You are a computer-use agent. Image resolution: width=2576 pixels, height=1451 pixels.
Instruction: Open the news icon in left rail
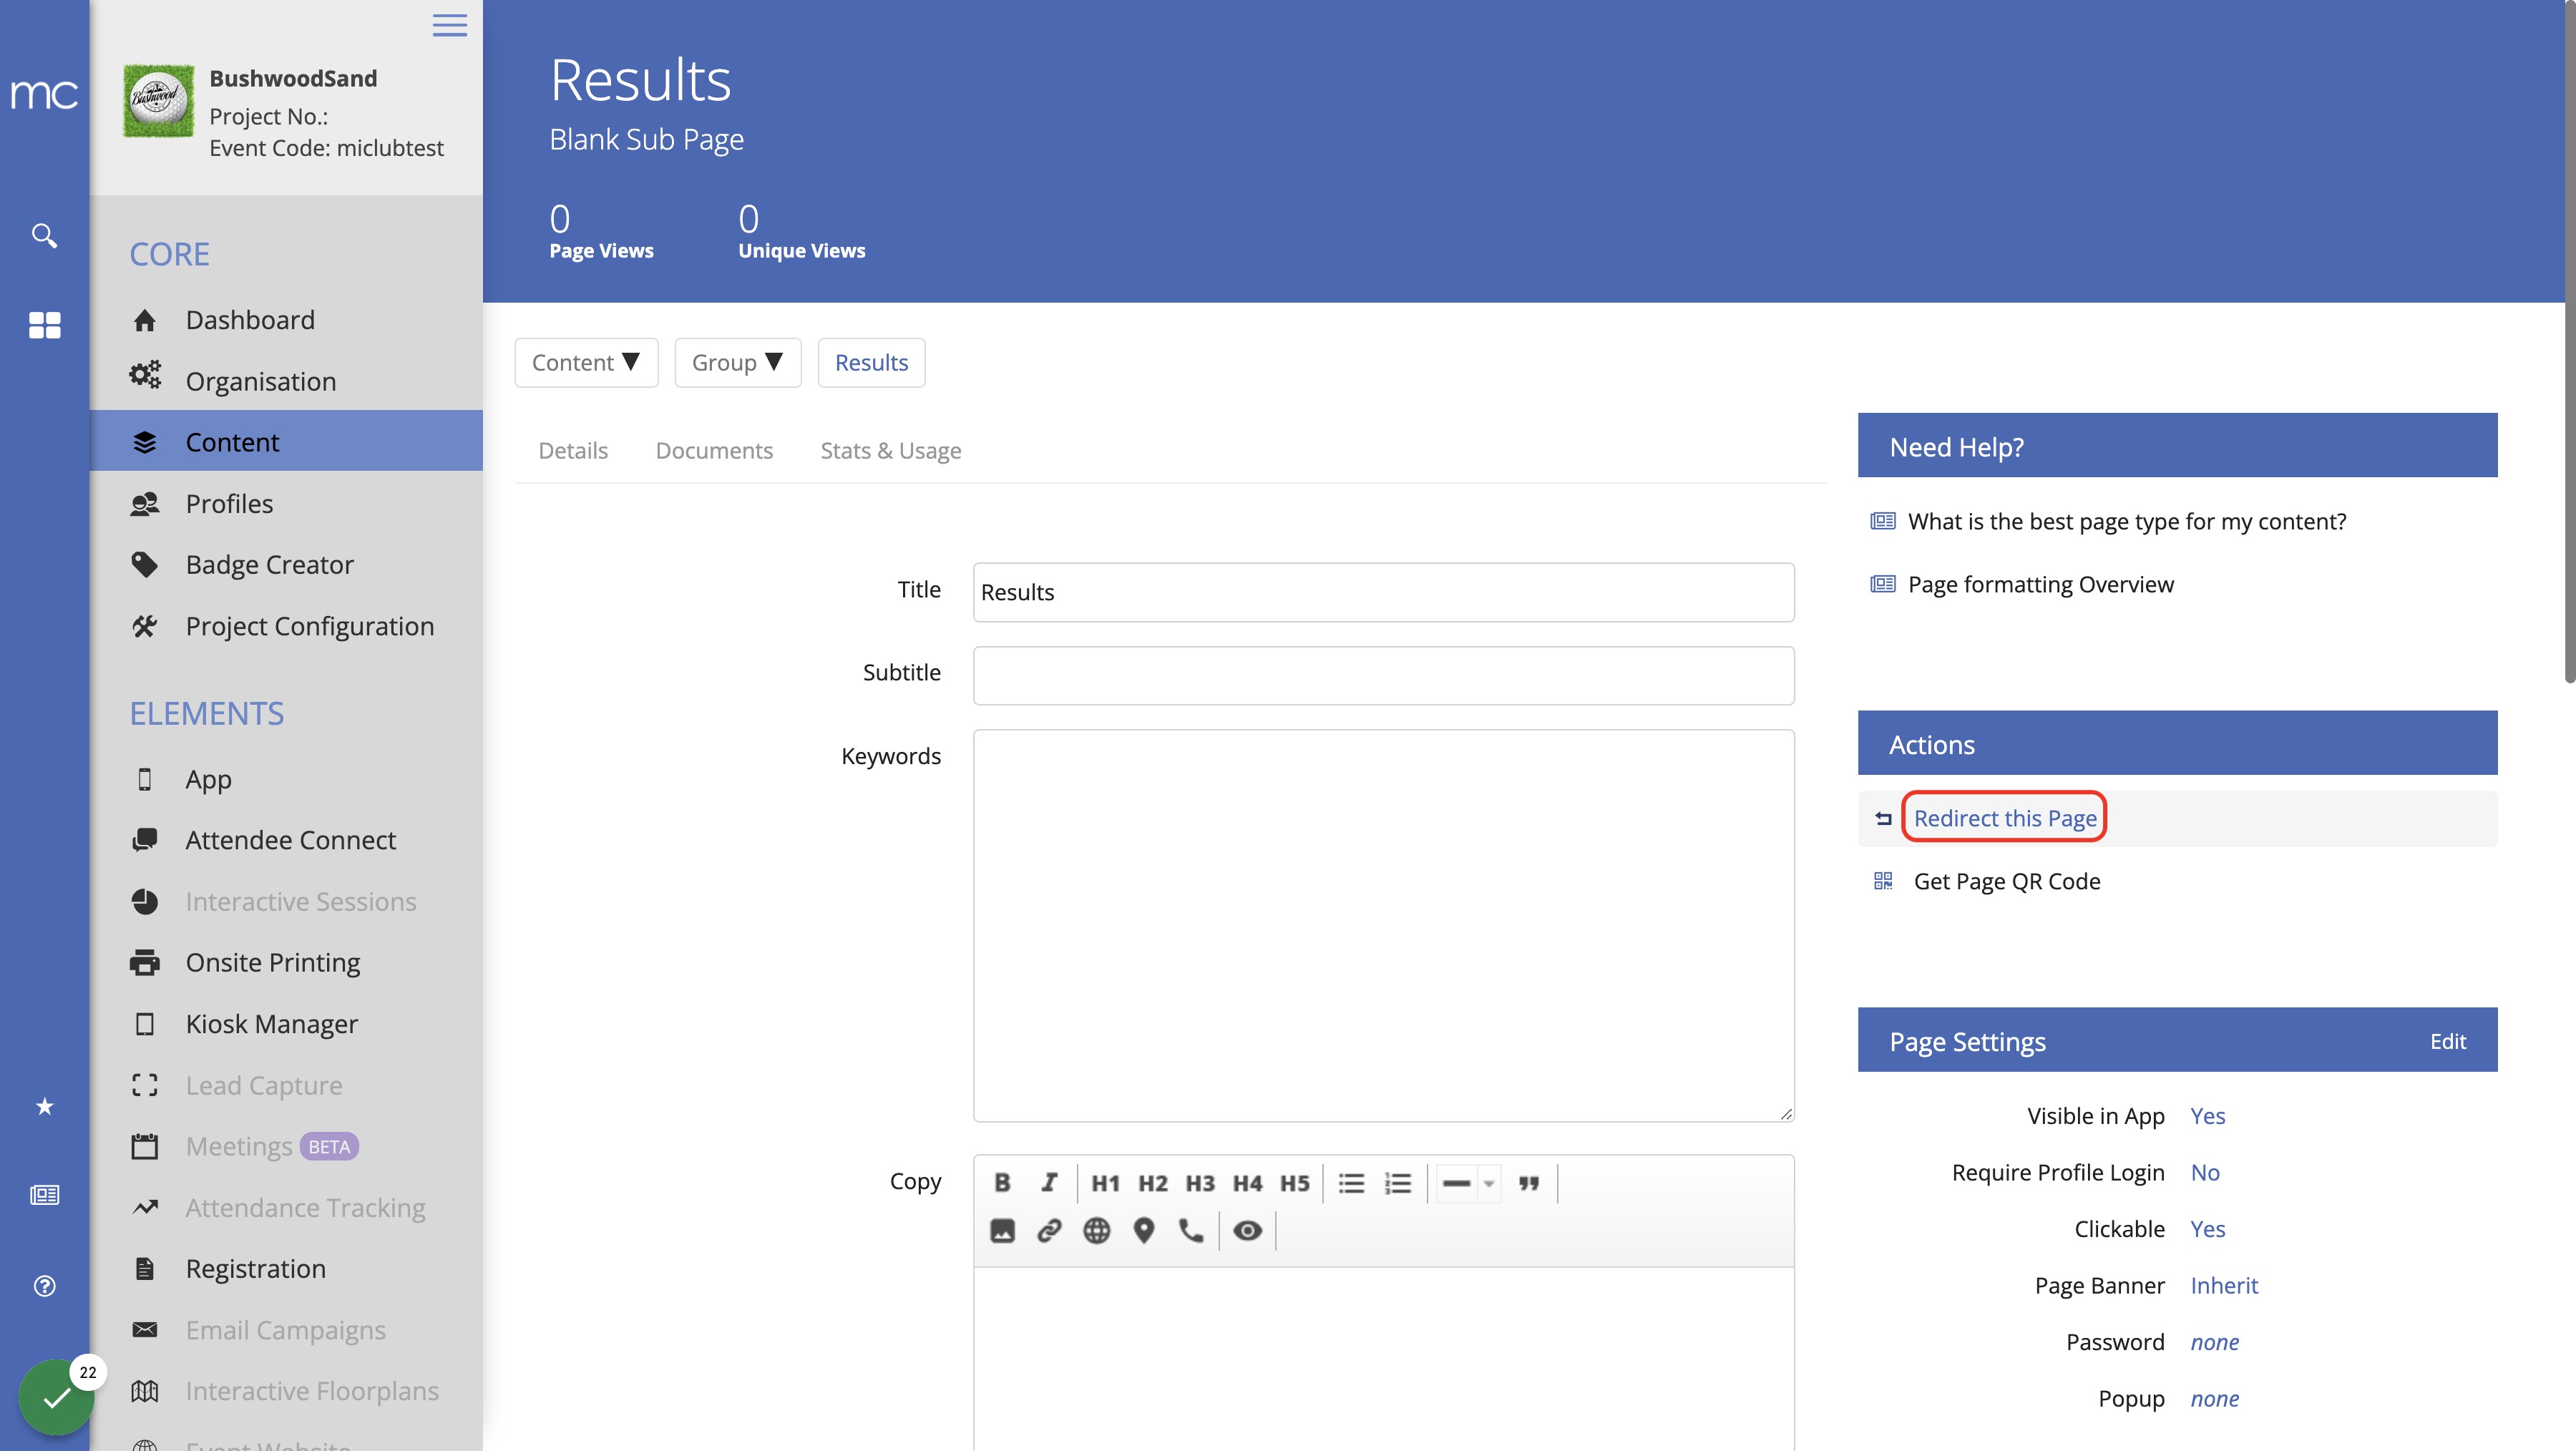[x=44, y=1195]
